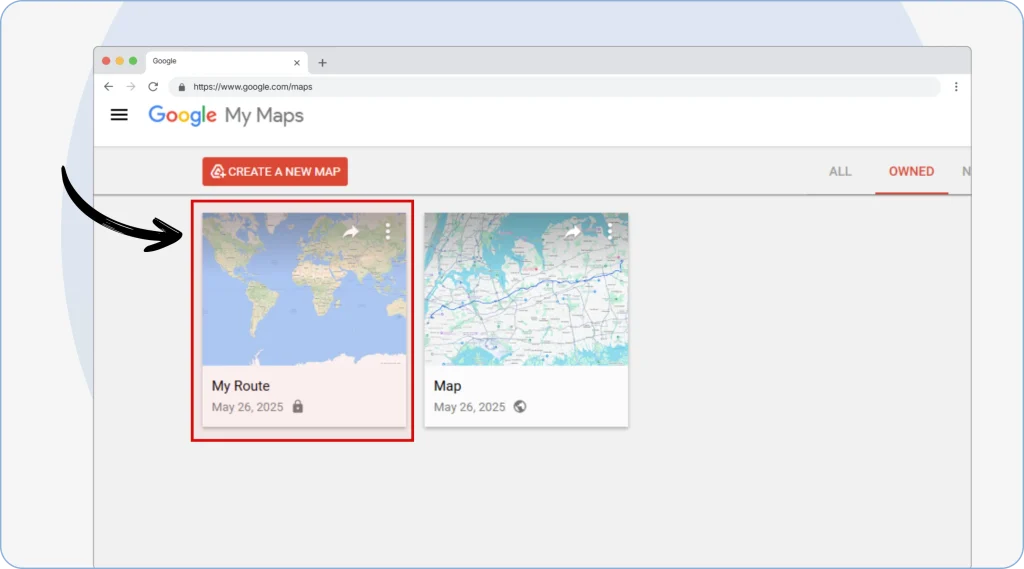Open the My Route world map thumbnail
Screen dimensions: 1024x569
[x=304, y=289]
